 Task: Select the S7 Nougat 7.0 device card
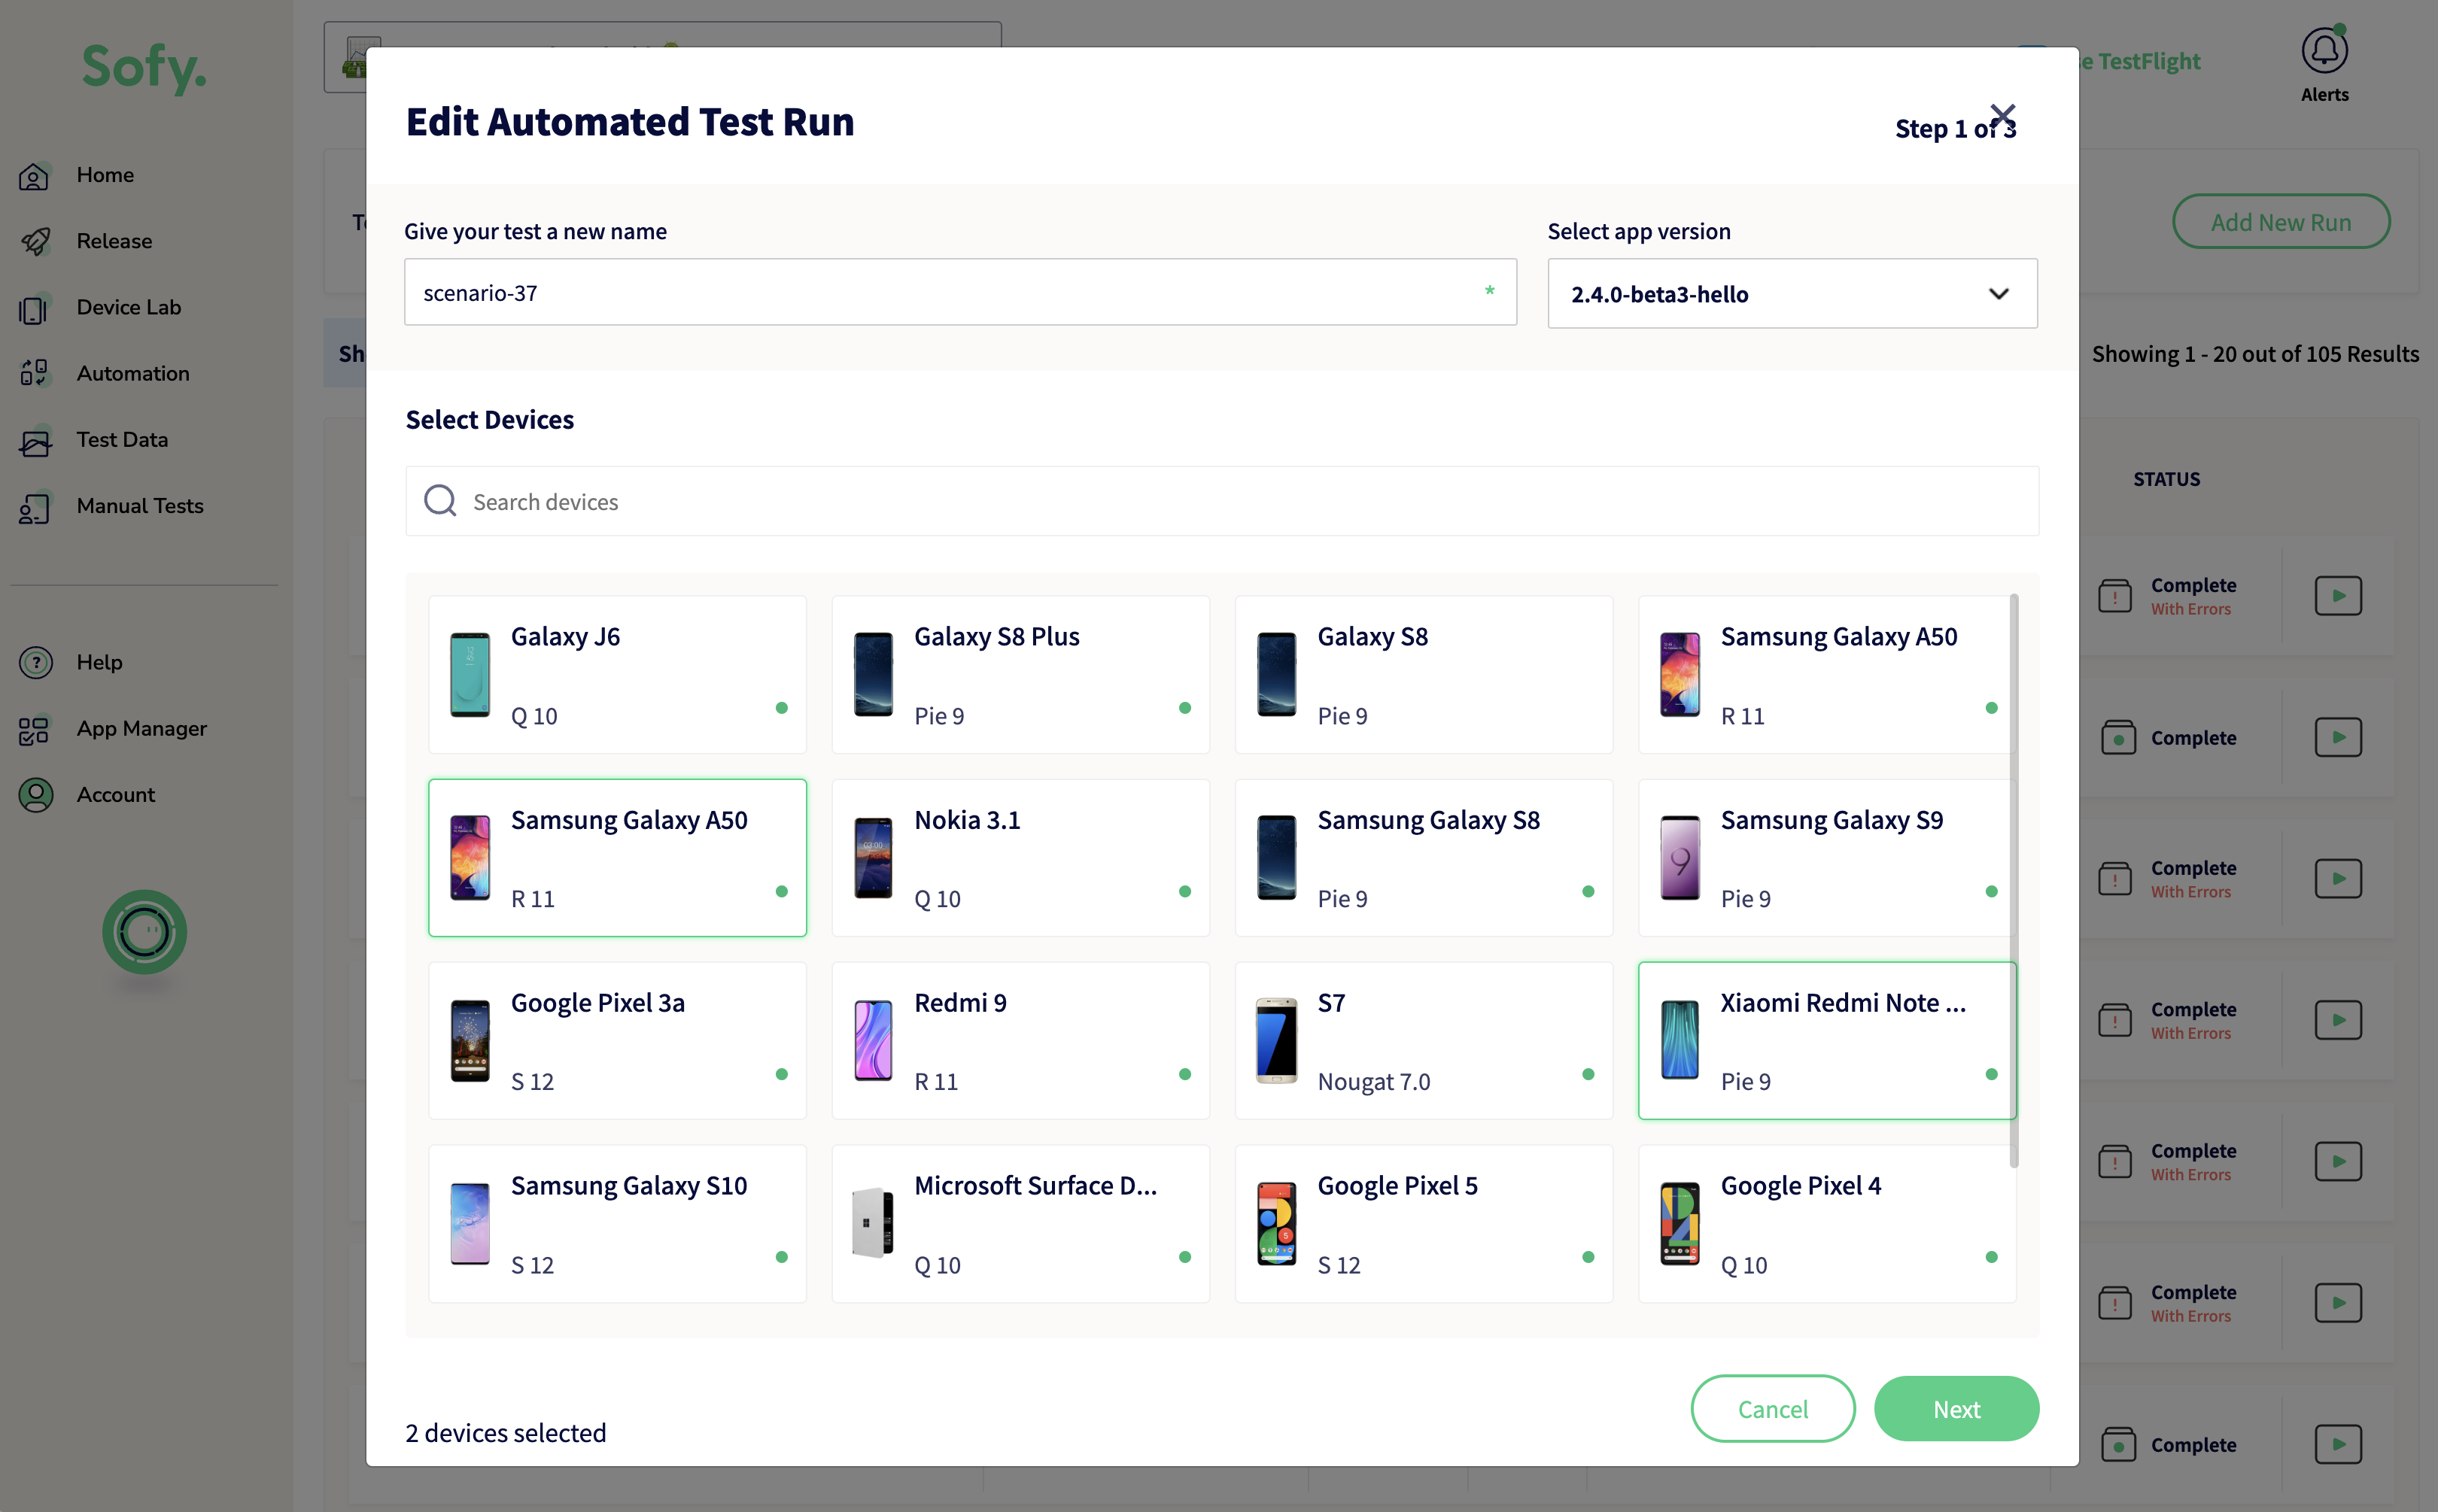(x=1424, y=1040)
